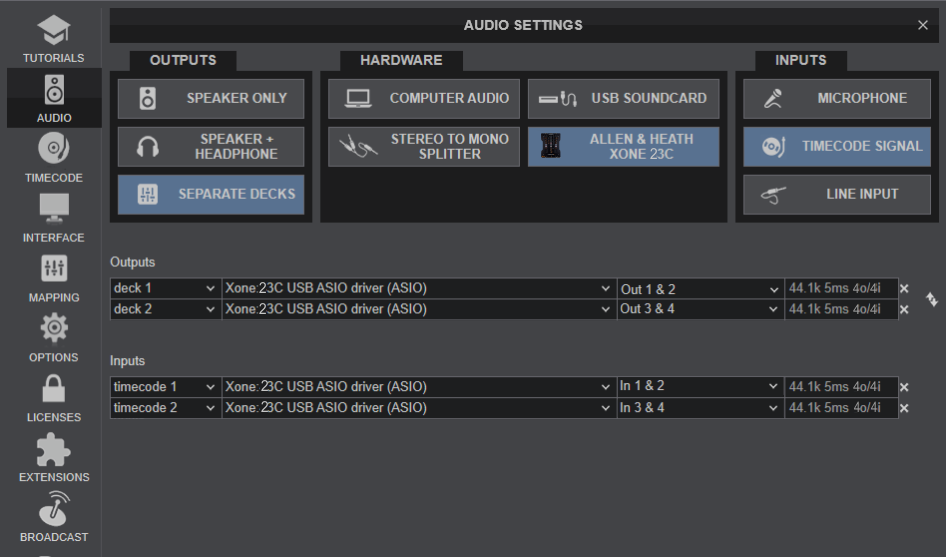Open the Timecode settings icon

pos(53,159)
